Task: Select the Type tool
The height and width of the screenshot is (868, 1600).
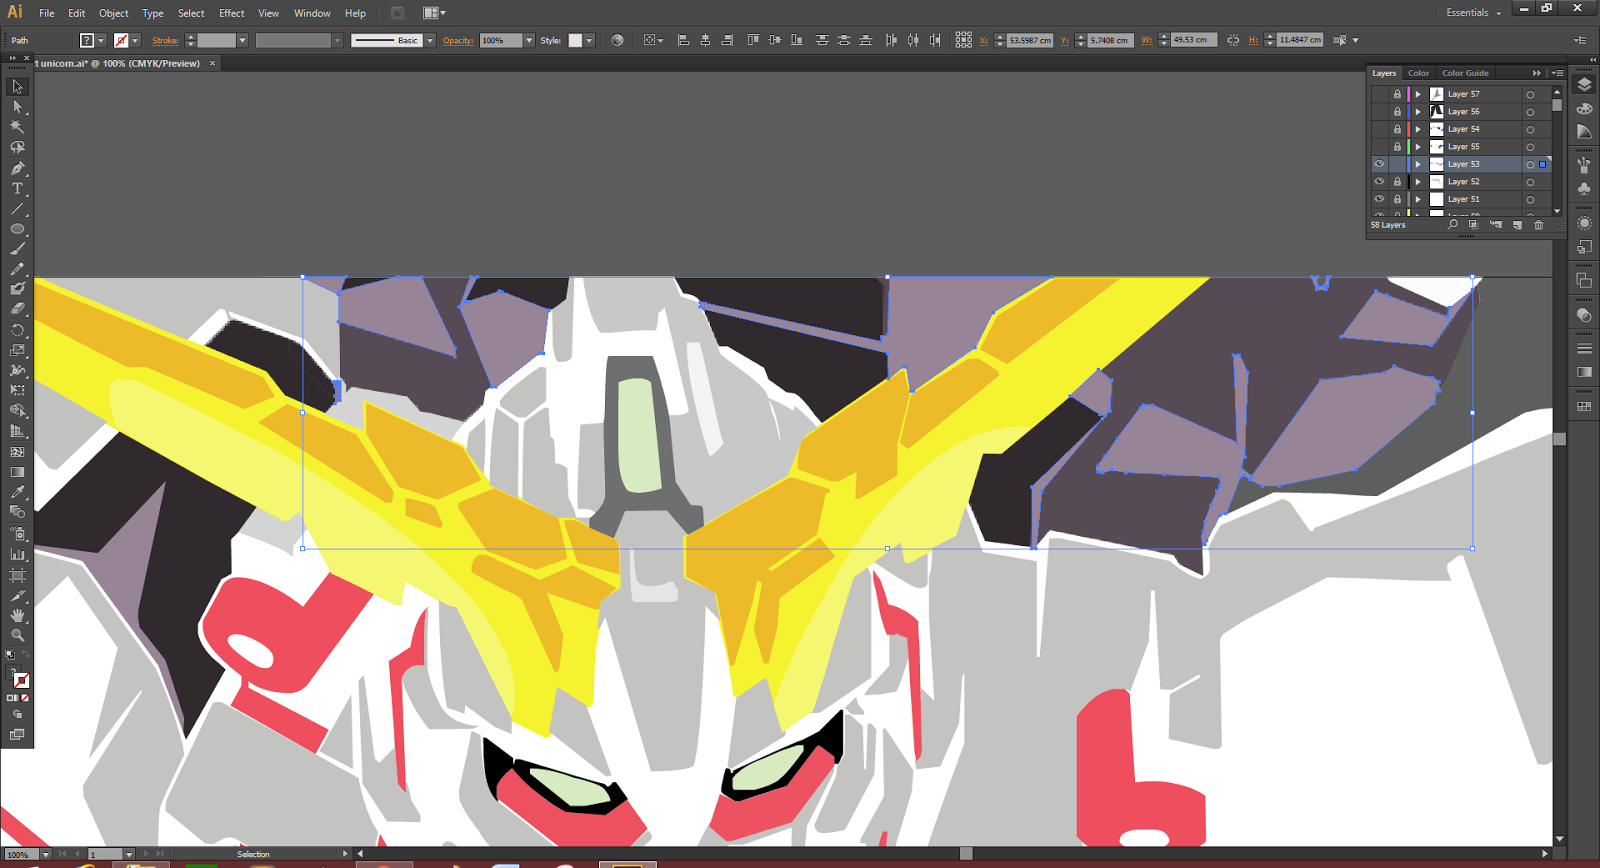Action: (17, 188)
